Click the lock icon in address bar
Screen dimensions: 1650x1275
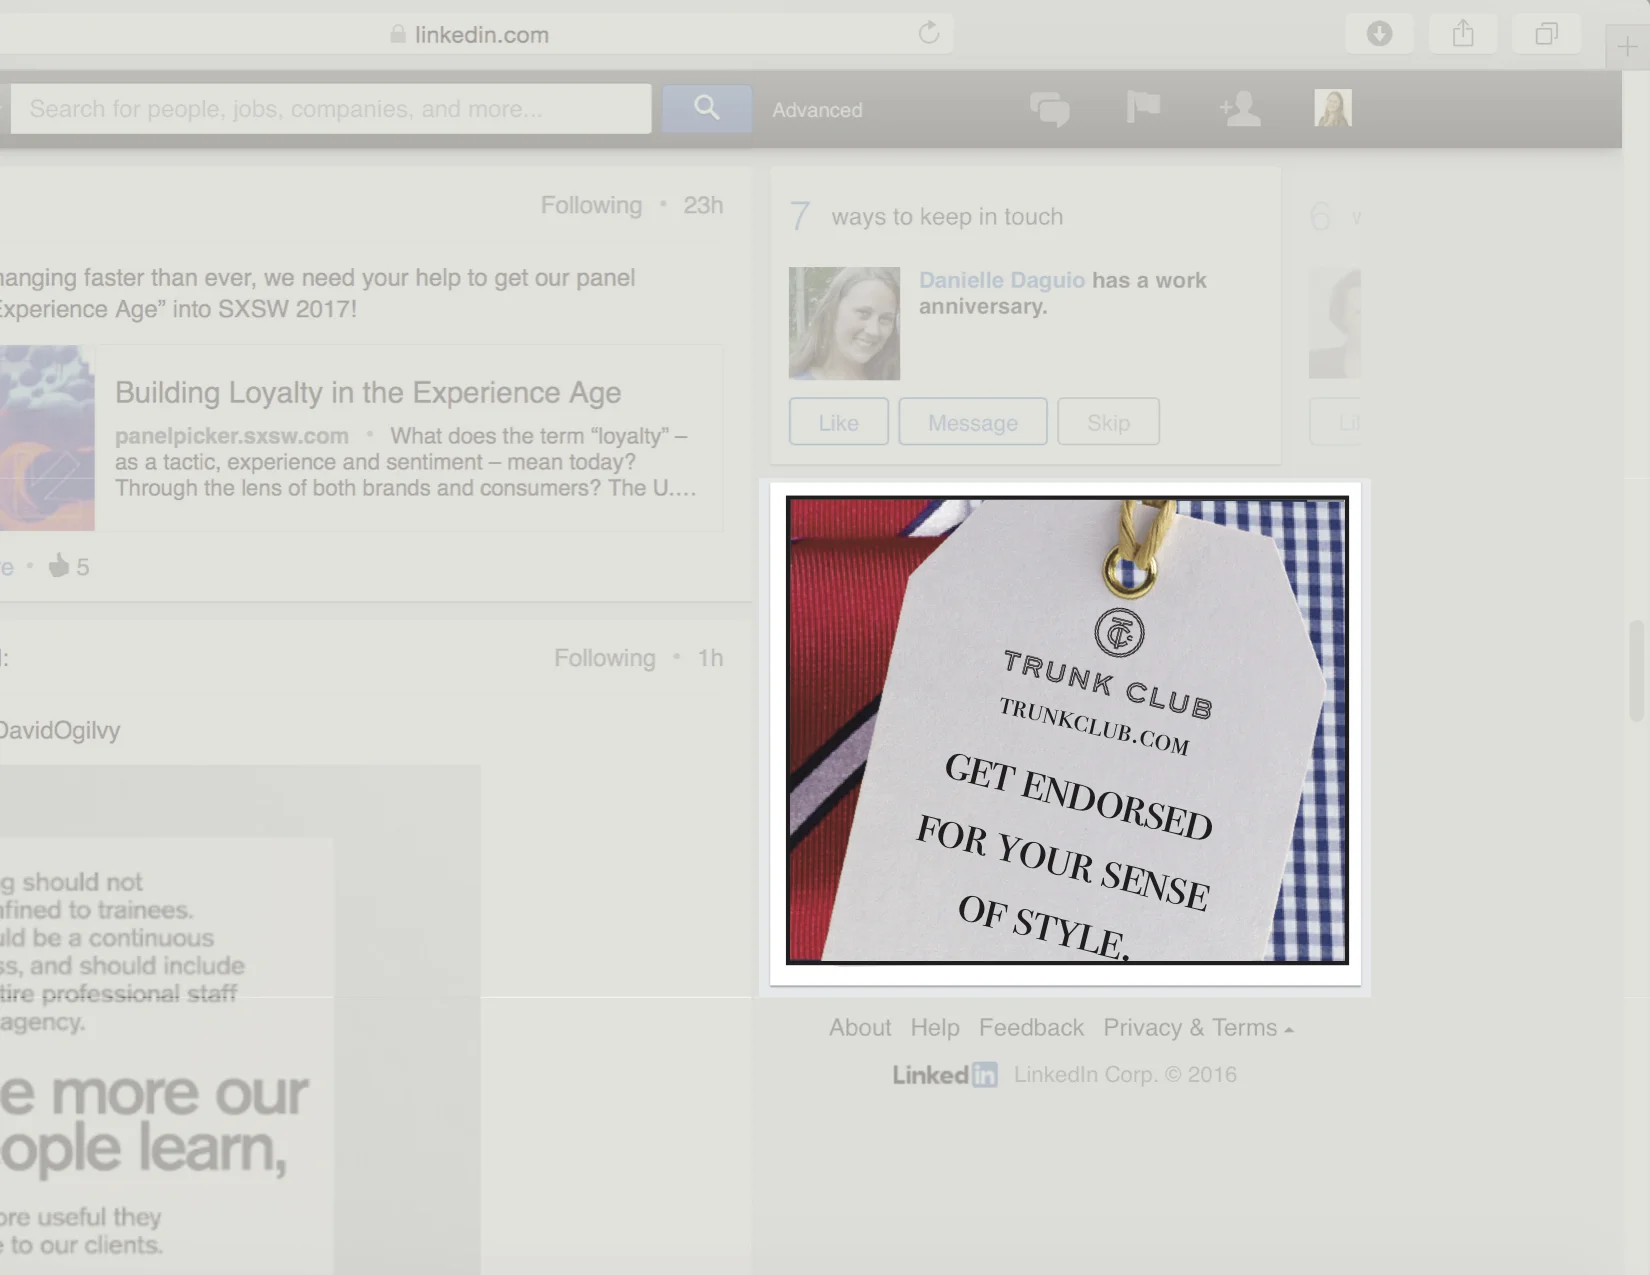click(398, 34)
